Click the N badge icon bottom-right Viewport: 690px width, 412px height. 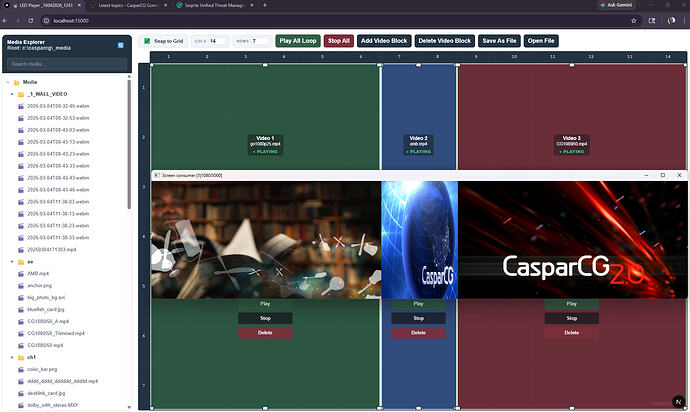tap(677, 399)
